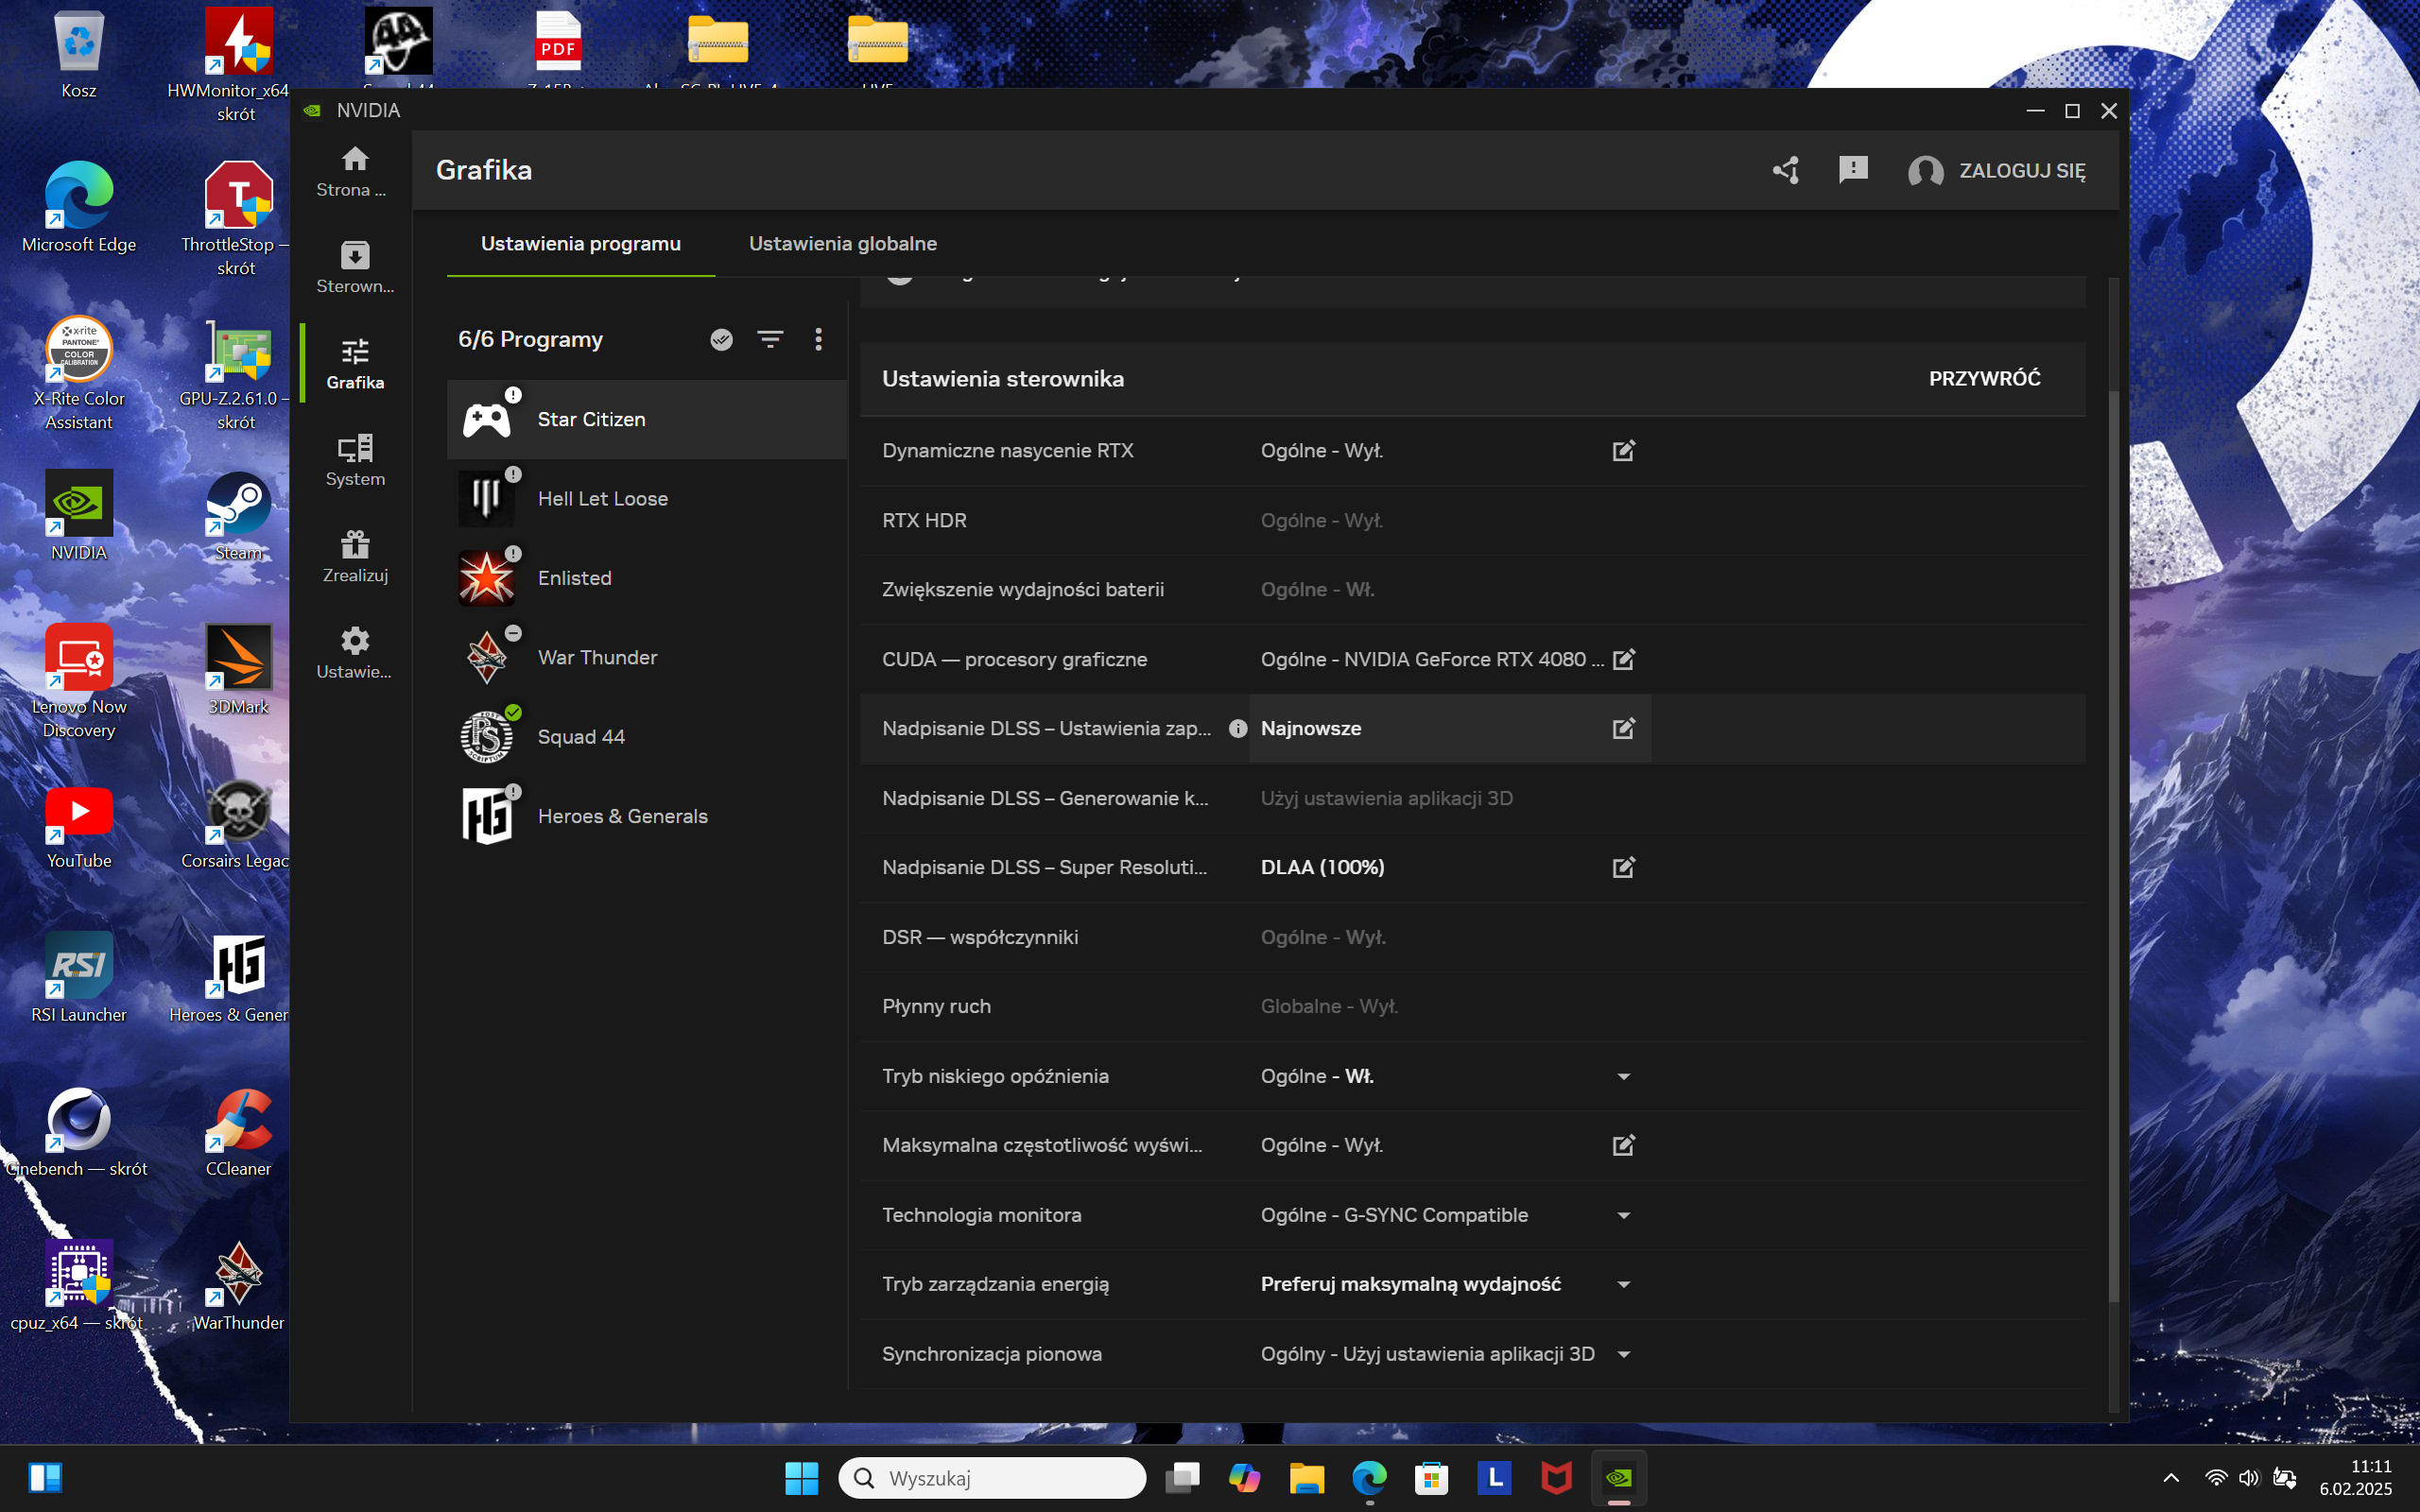Switch to Ustawienia globalne tab
The image size is (2420, 1512).
[842, 244]
